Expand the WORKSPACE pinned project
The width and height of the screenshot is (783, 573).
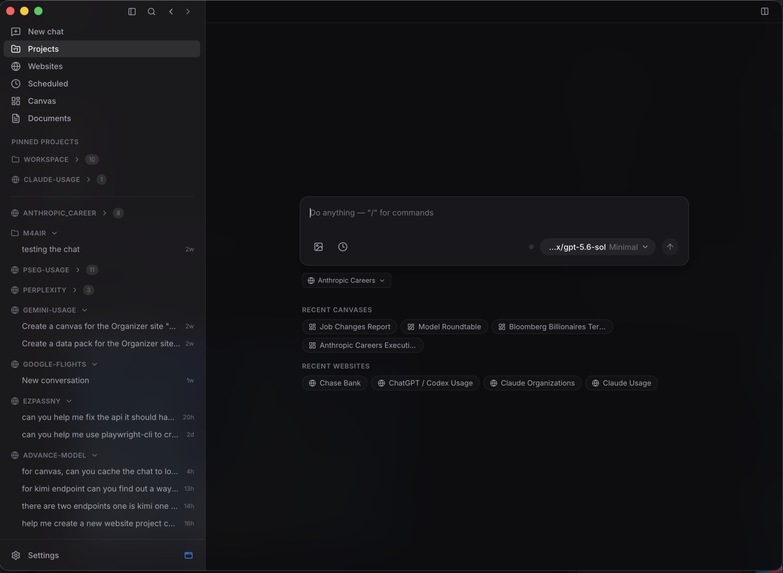pyautogui.click(x=77, y=159)
